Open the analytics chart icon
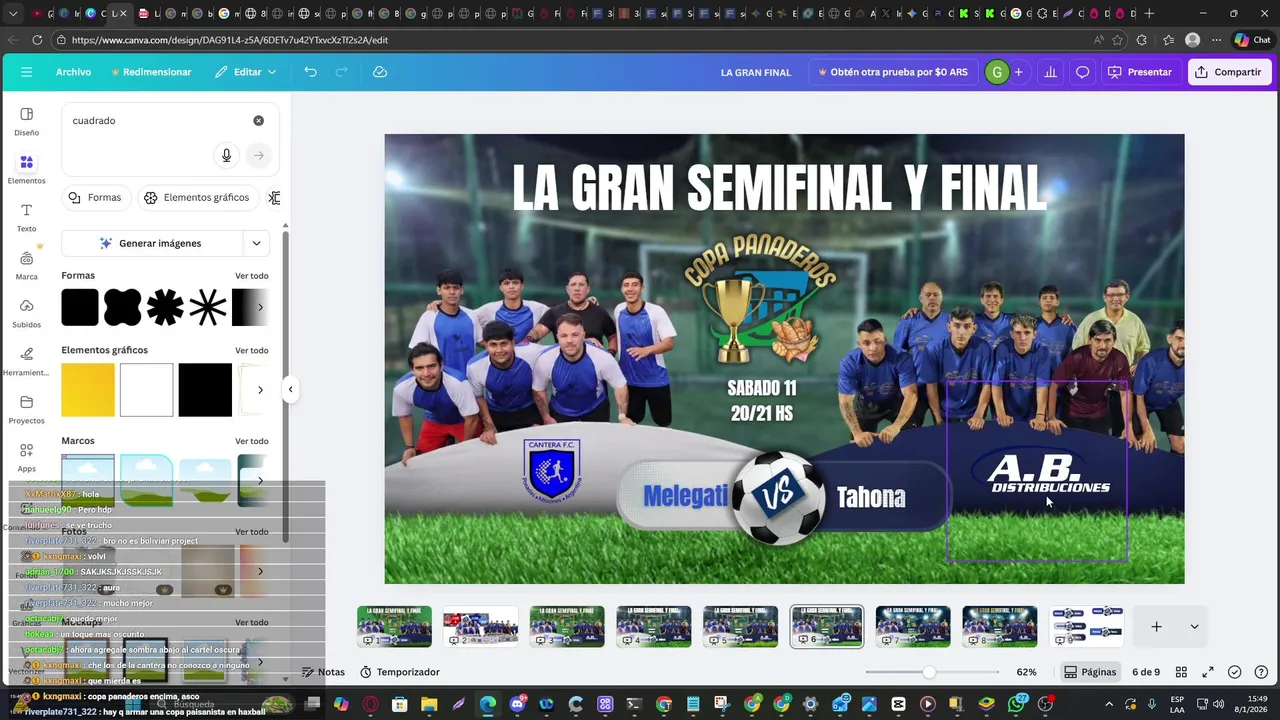This screenshot has width=1280, height=720. tap(1051, 72)
